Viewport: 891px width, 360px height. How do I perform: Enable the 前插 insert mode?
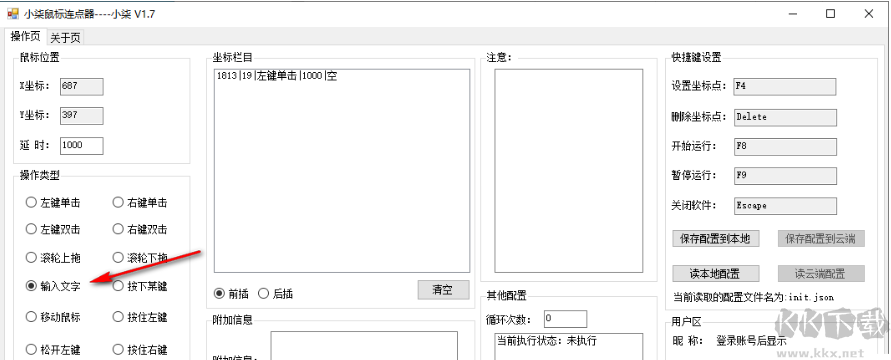click(231, 294)
